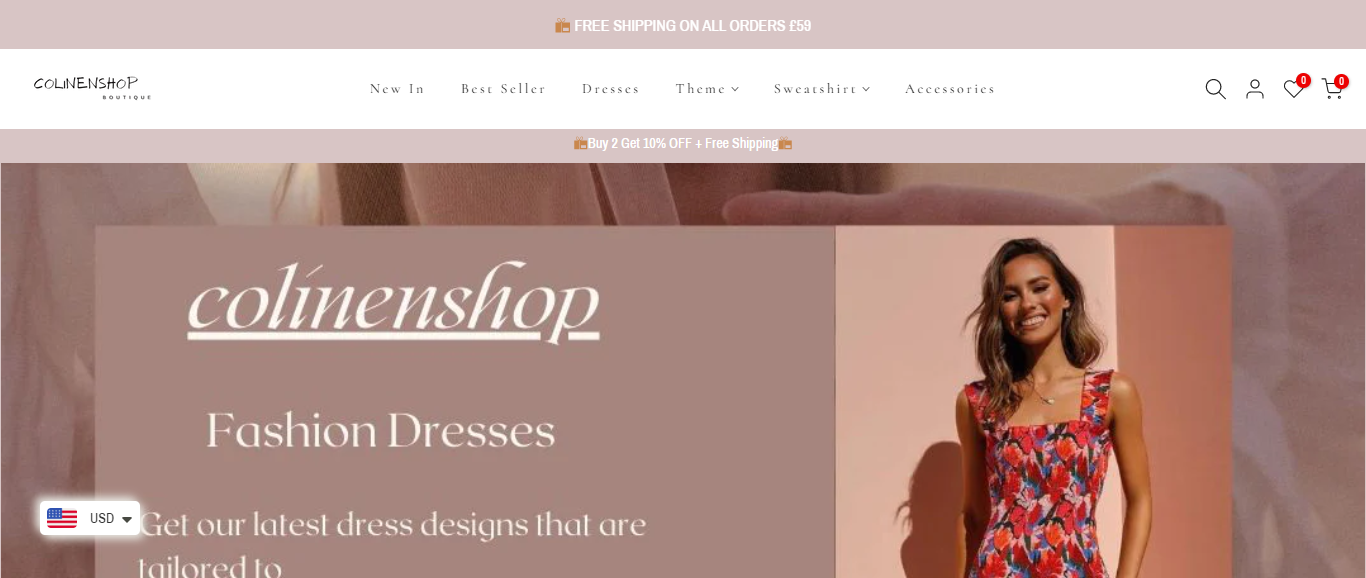
Task: Open the search magnifier icon
Action: tap(1215, 89)
